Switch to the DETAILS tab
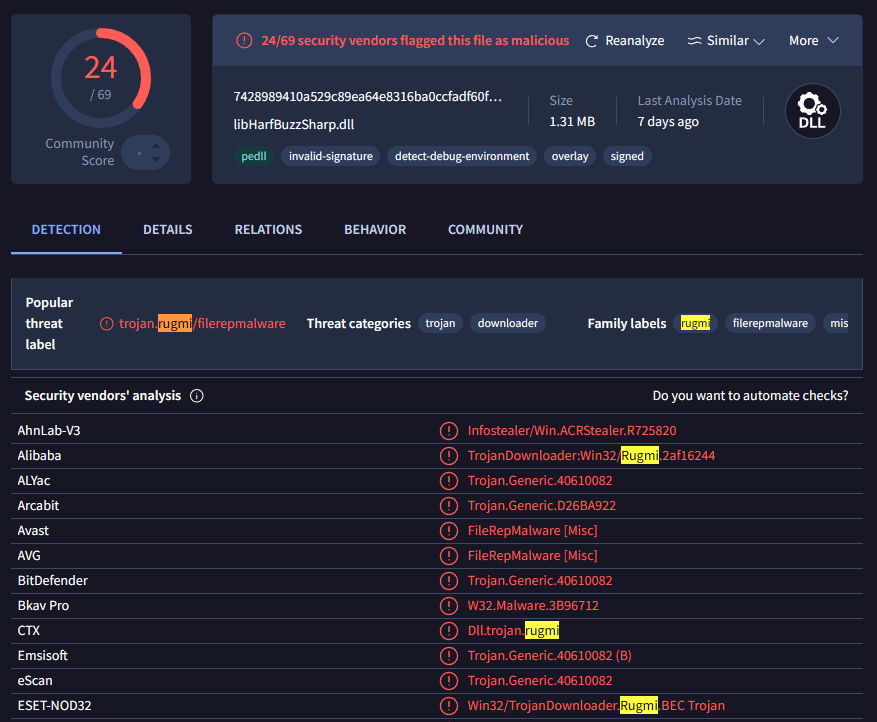 tap(168, 230)
